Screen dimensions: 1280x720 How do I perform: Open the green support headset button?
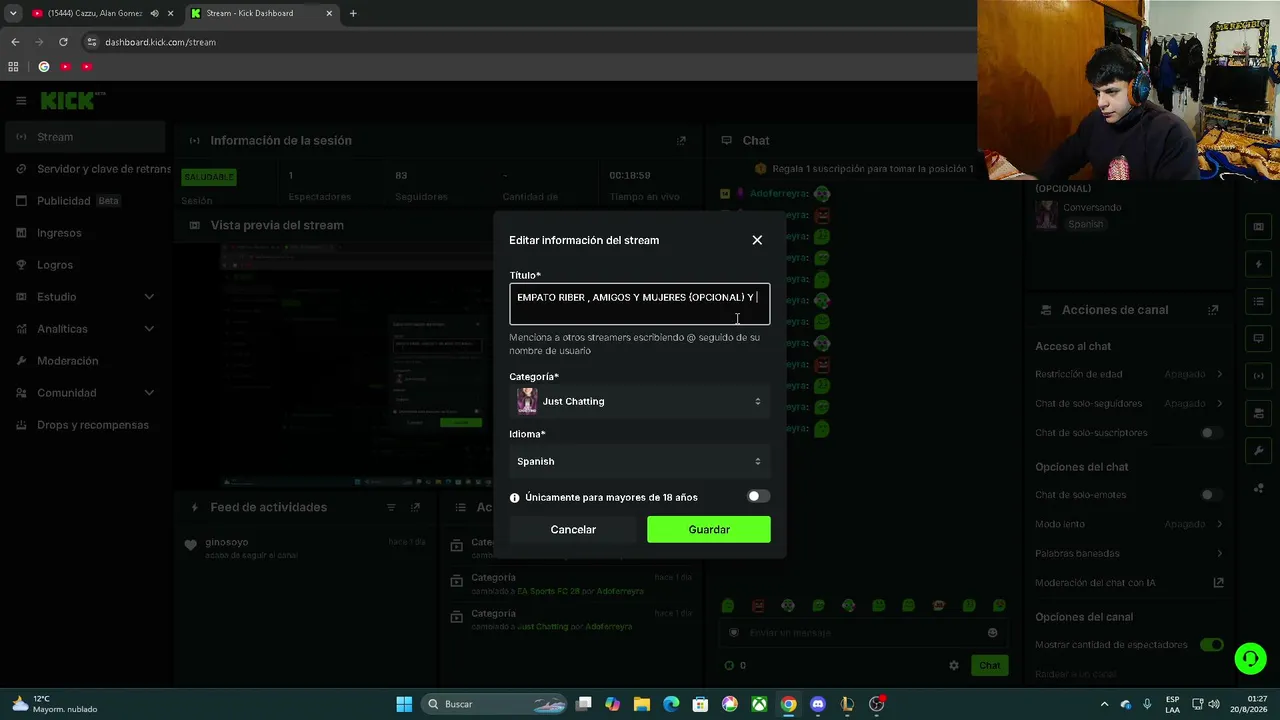[1250, 658]
